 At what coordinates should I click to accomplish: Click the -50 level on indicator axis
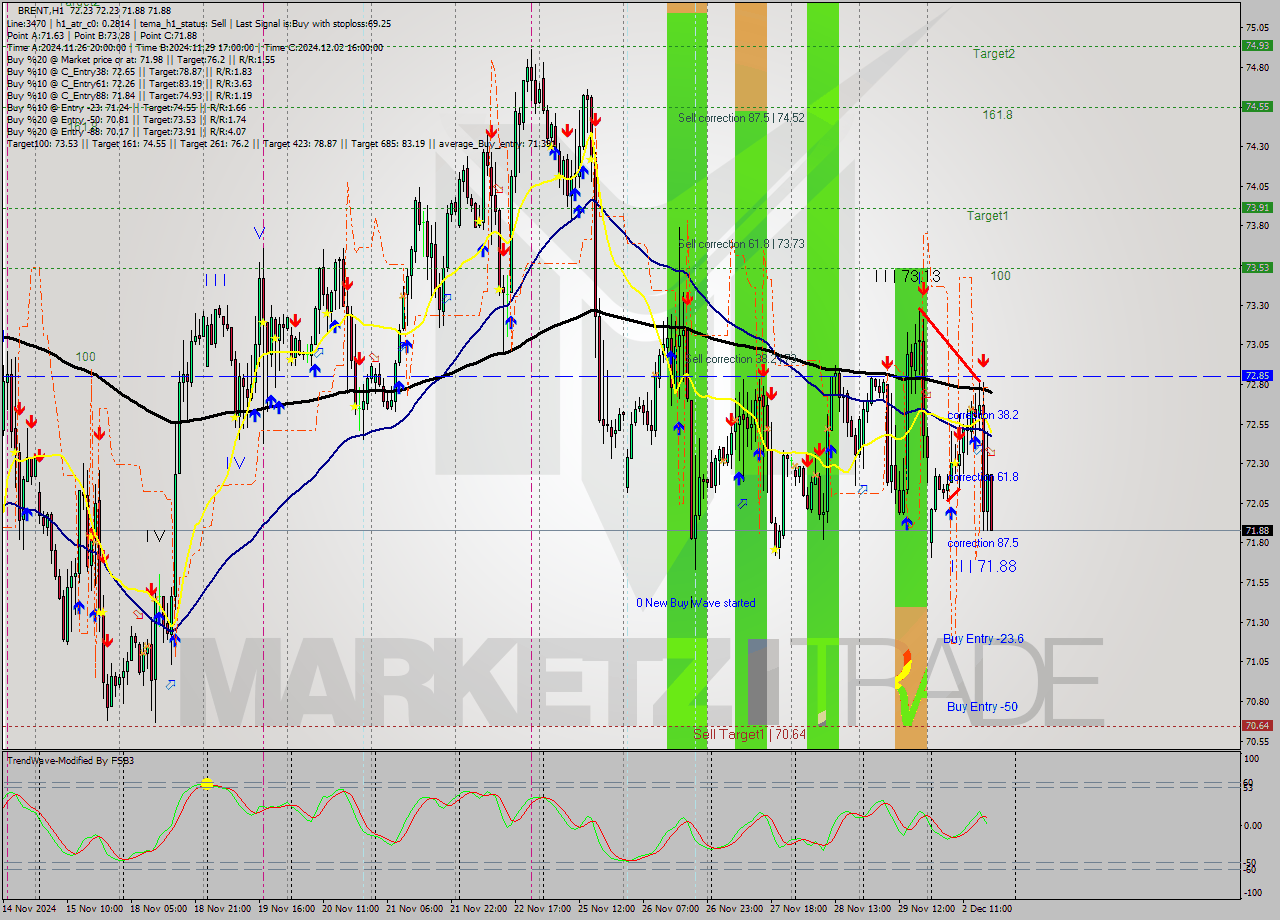1250,863
